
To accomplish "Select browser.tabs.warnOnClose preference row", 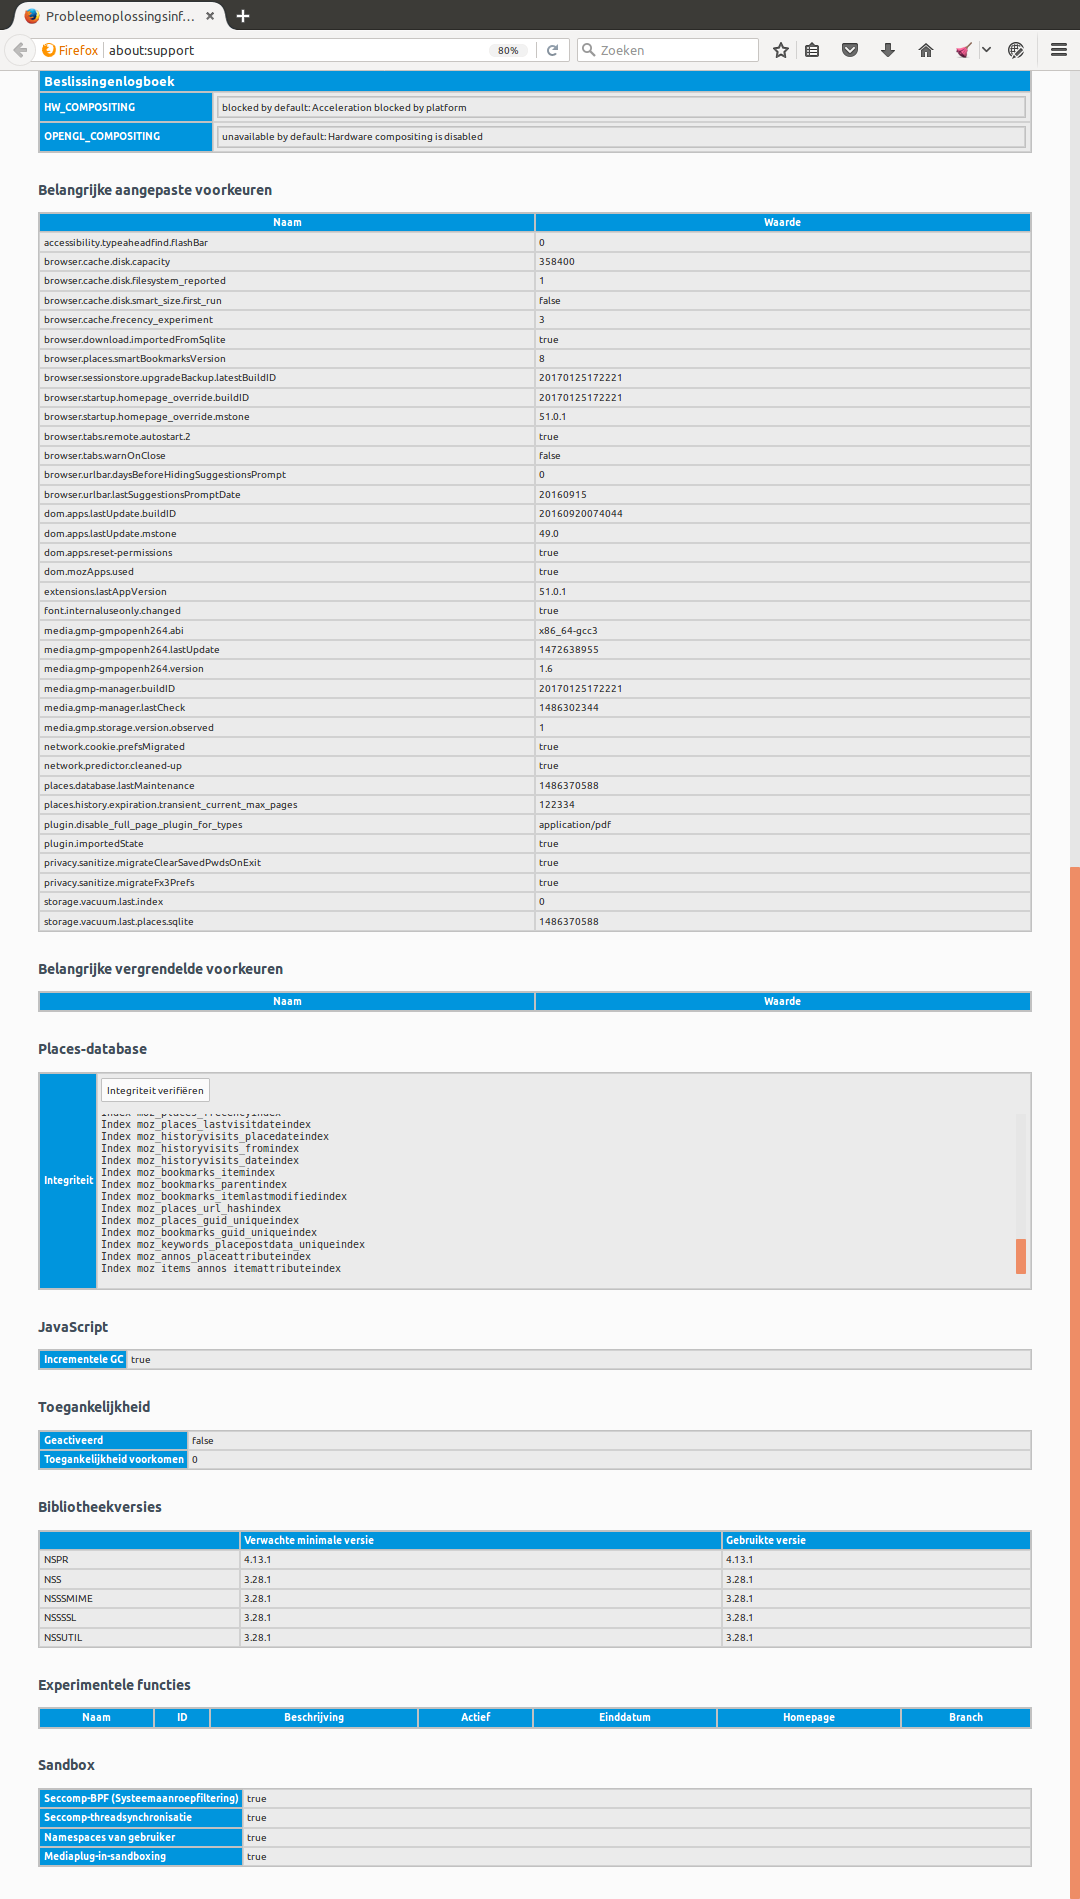I will tap(535, 456).
